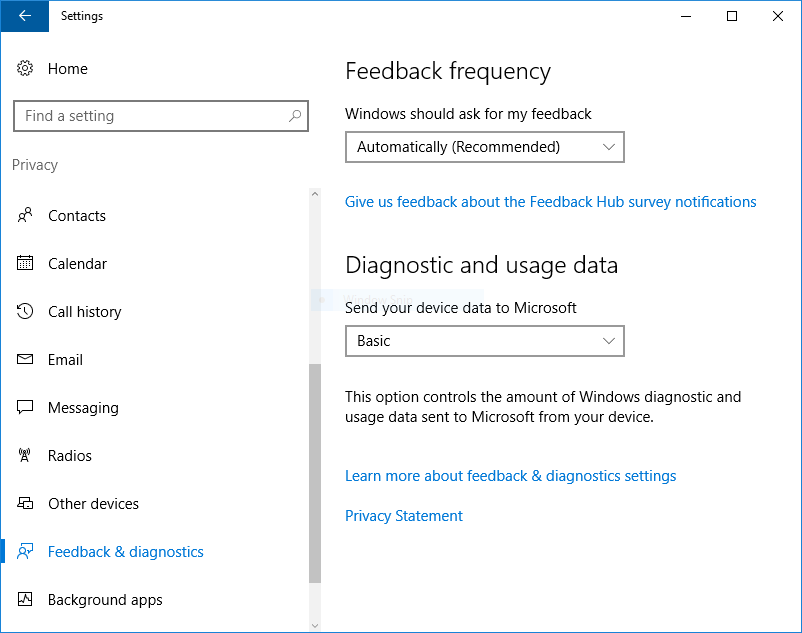
Task: Select the Messaging privacy category
Action: [x=83, y=408]
